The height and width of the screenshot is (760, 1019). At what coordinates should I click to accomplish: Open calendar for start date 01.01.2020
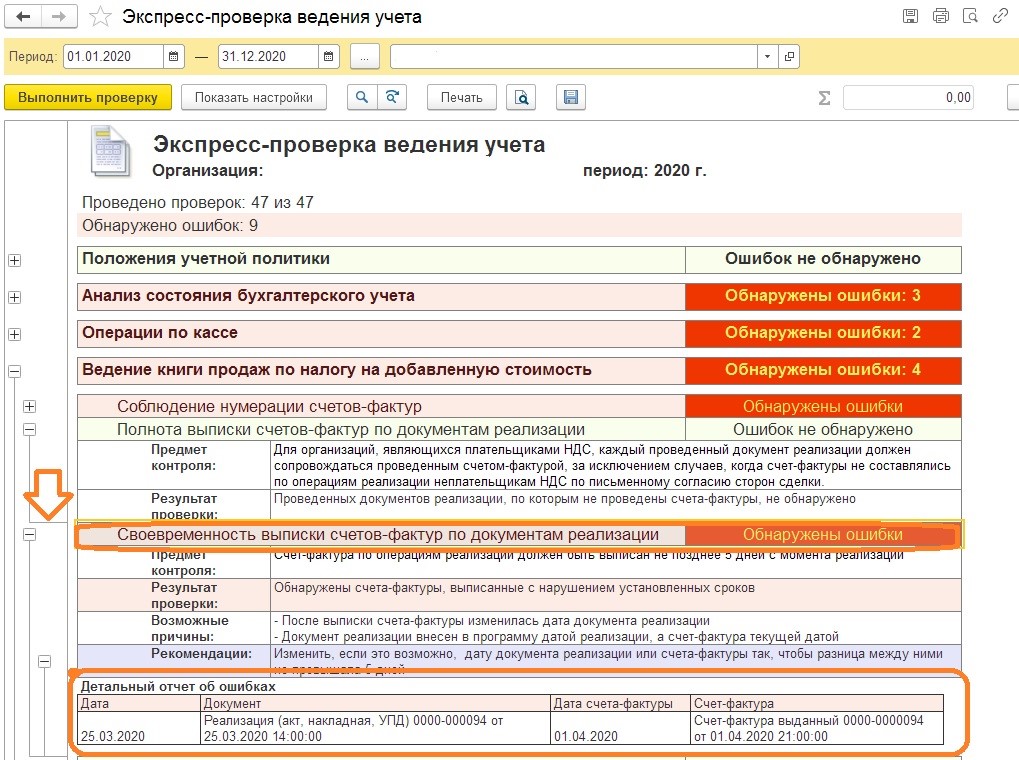[x=174, y=57]
